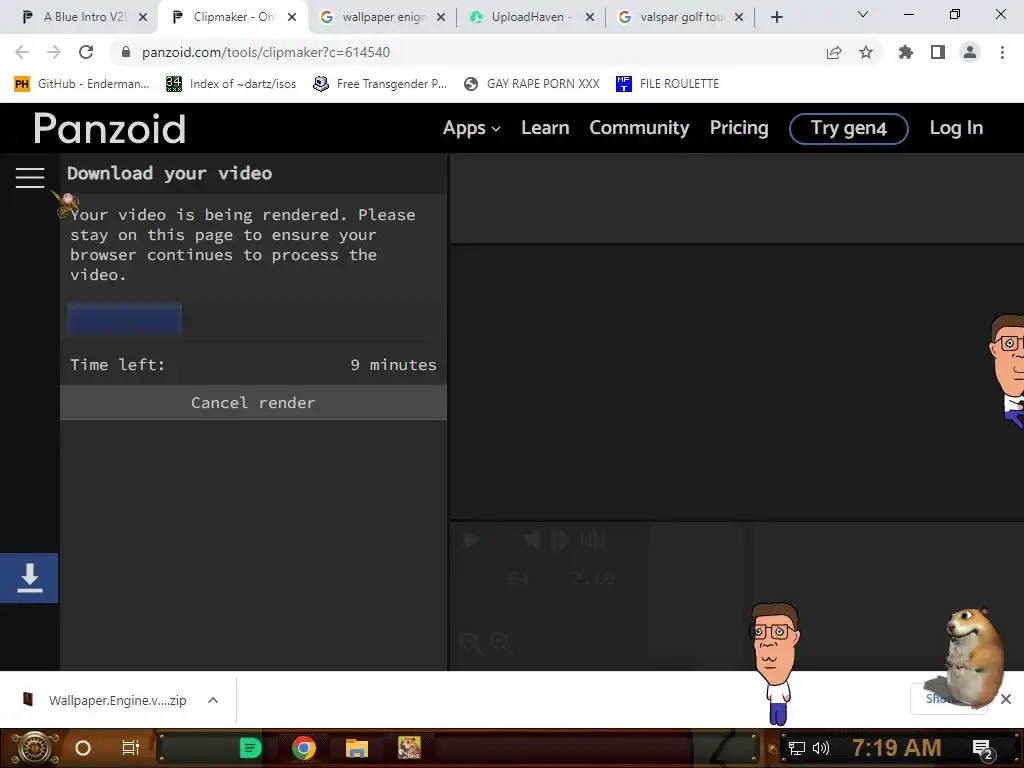
Task: Open the Windows Start button
Action: (x=34, y=748)
